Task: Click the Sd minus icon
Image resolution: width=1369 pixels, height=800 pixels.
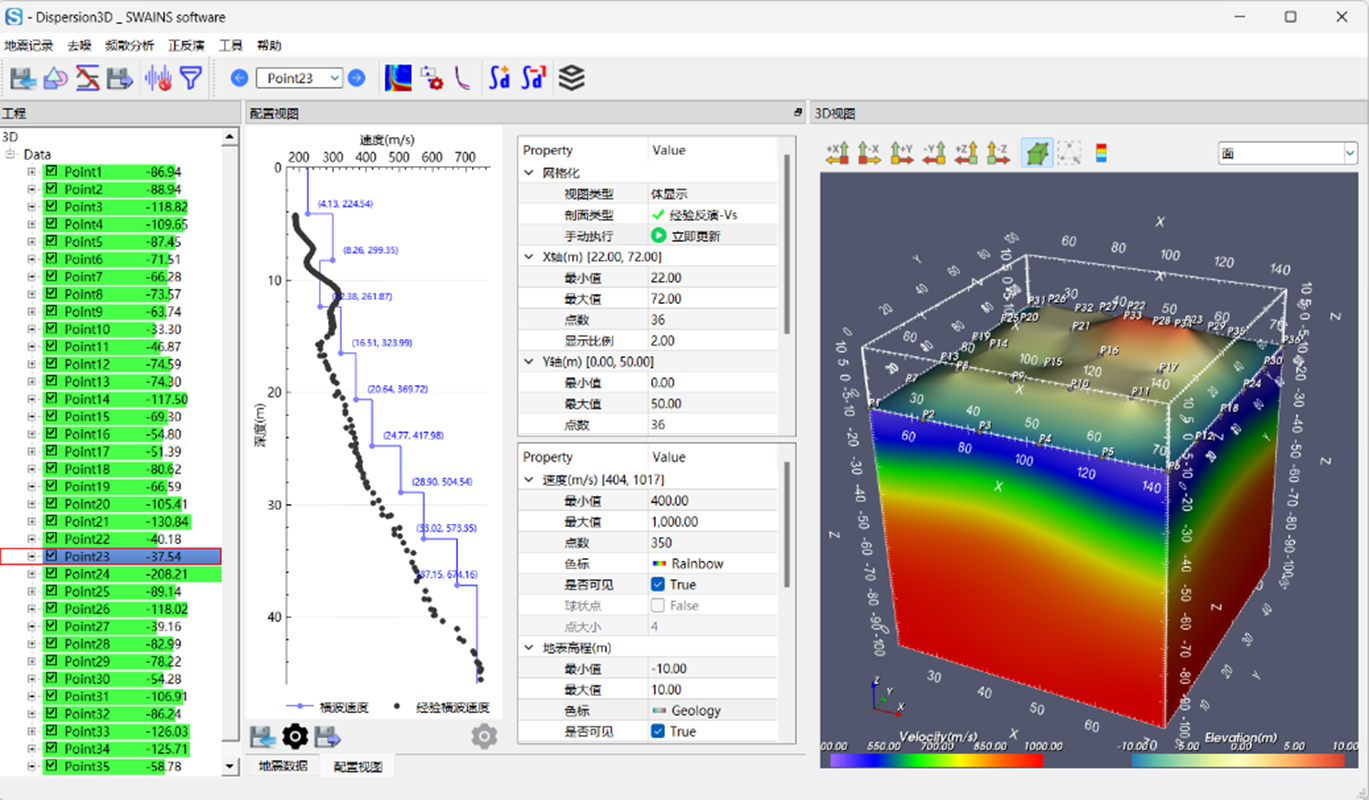Action: 534,78
